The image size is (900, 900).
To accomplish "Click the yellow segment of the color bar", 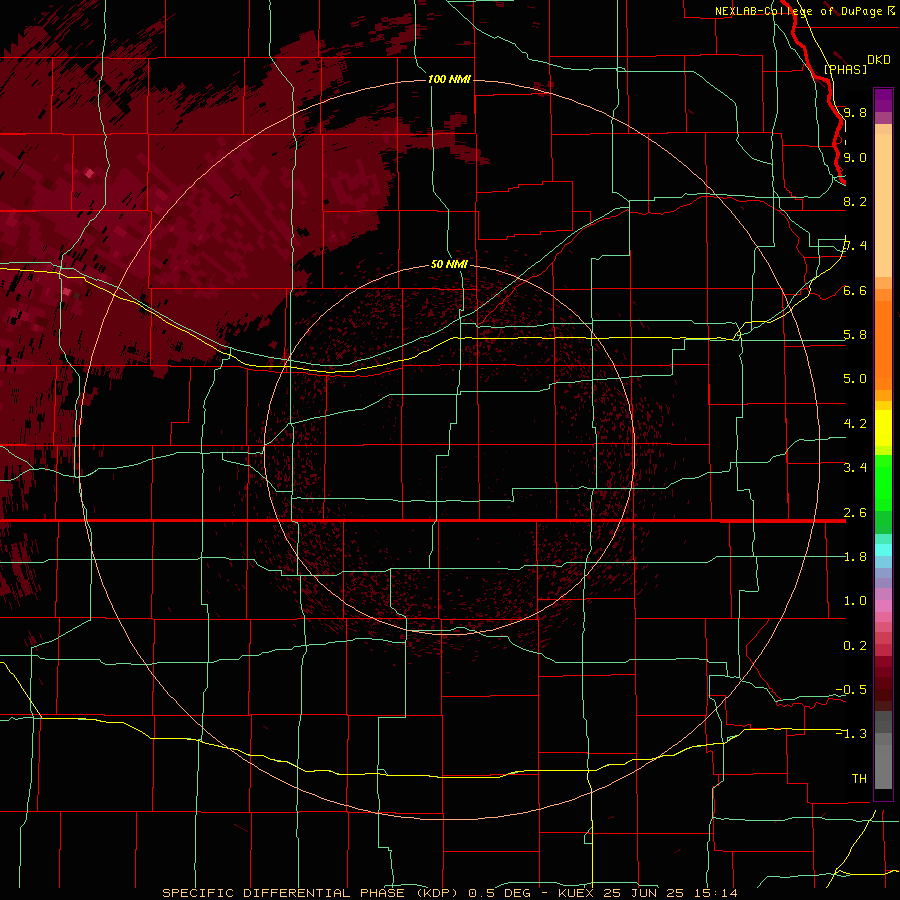I will 883,428.
